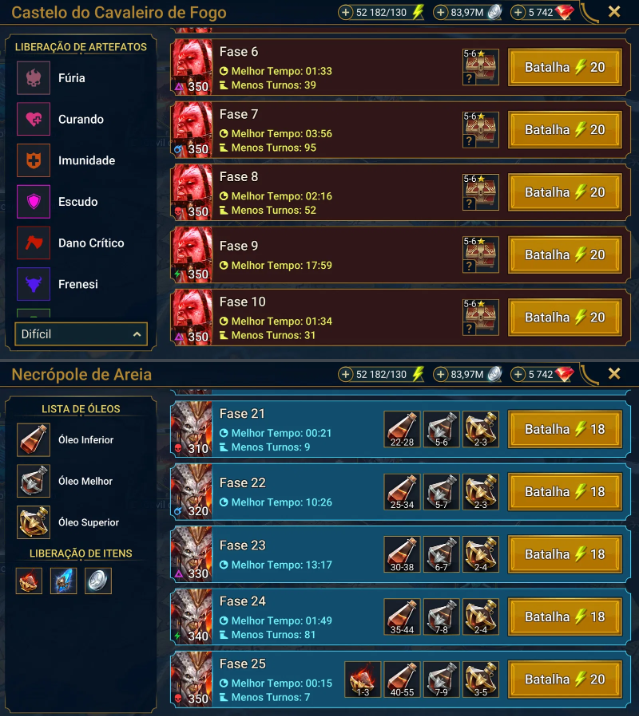Screen dimensions: 639x716
Task: Click the Fase 25 red gem reward
Action: click(x=362, y=679)
